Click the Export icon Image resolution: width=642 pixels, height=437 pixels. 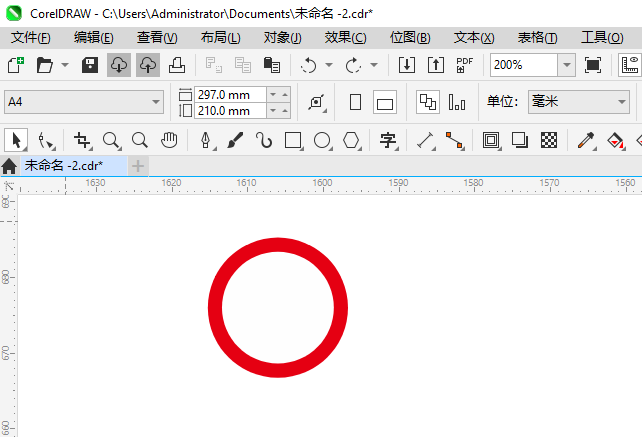point(436,65)
